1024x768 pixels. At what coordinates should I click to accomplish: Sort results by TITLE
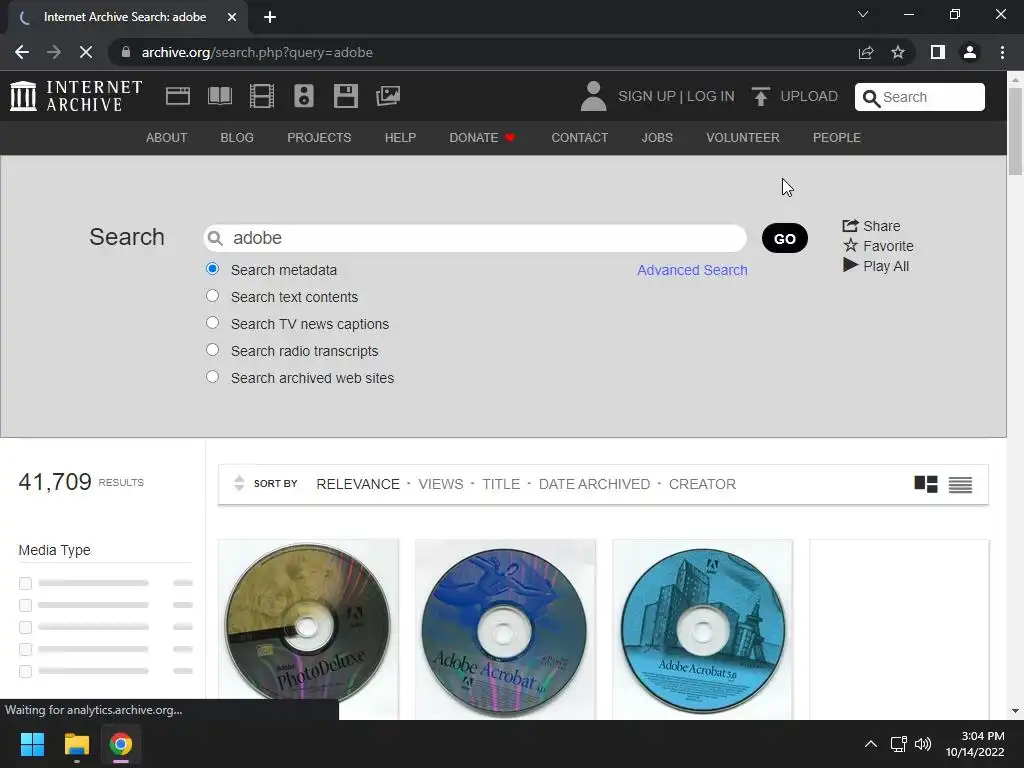pyautogui.click(x=501, y=484)
